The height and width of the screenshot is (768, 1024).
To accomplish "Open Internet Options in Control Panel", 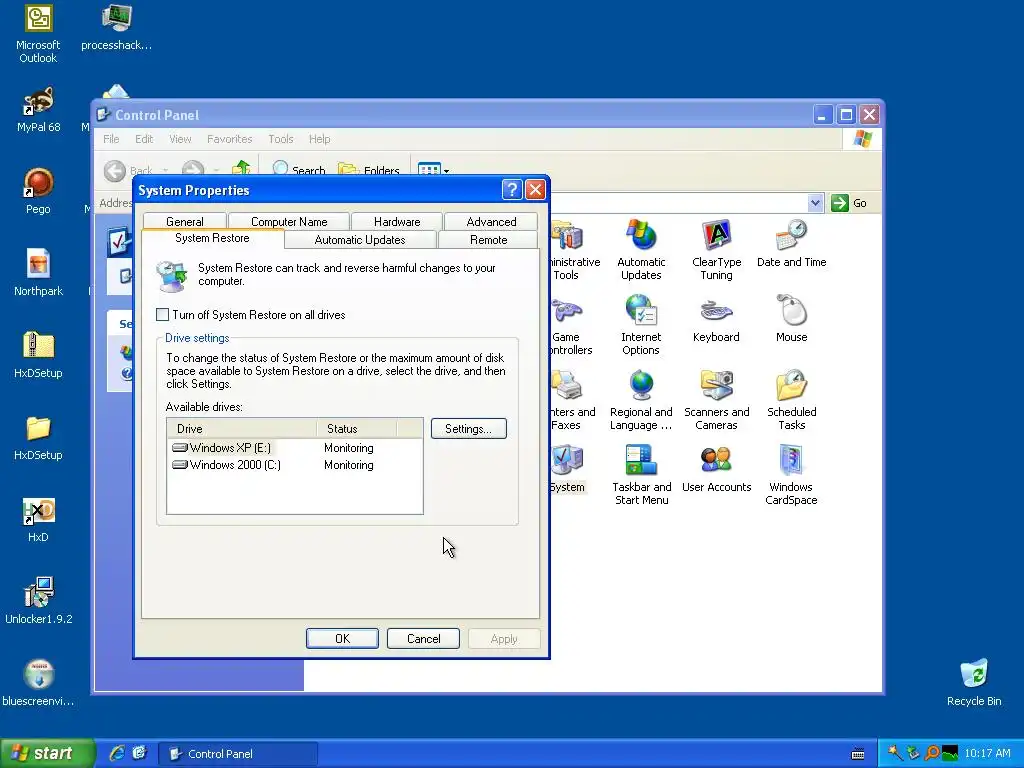I will click(x=641, y=325).
